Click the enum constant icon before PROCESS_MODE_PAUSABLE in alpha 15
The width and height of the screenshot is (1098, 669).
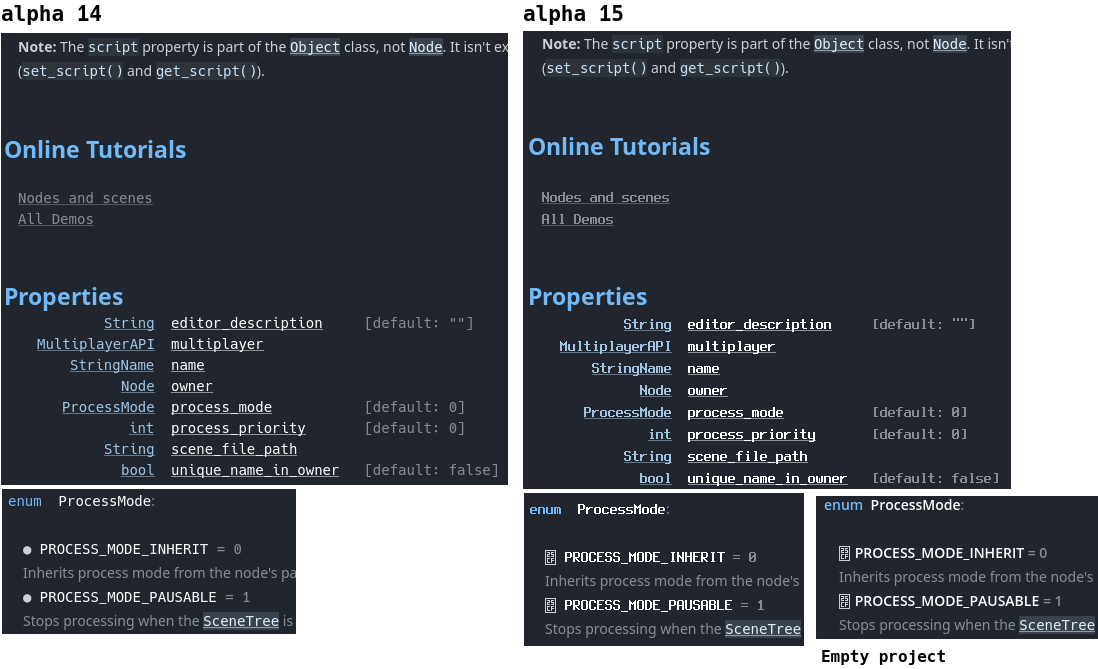coord(550,605)
